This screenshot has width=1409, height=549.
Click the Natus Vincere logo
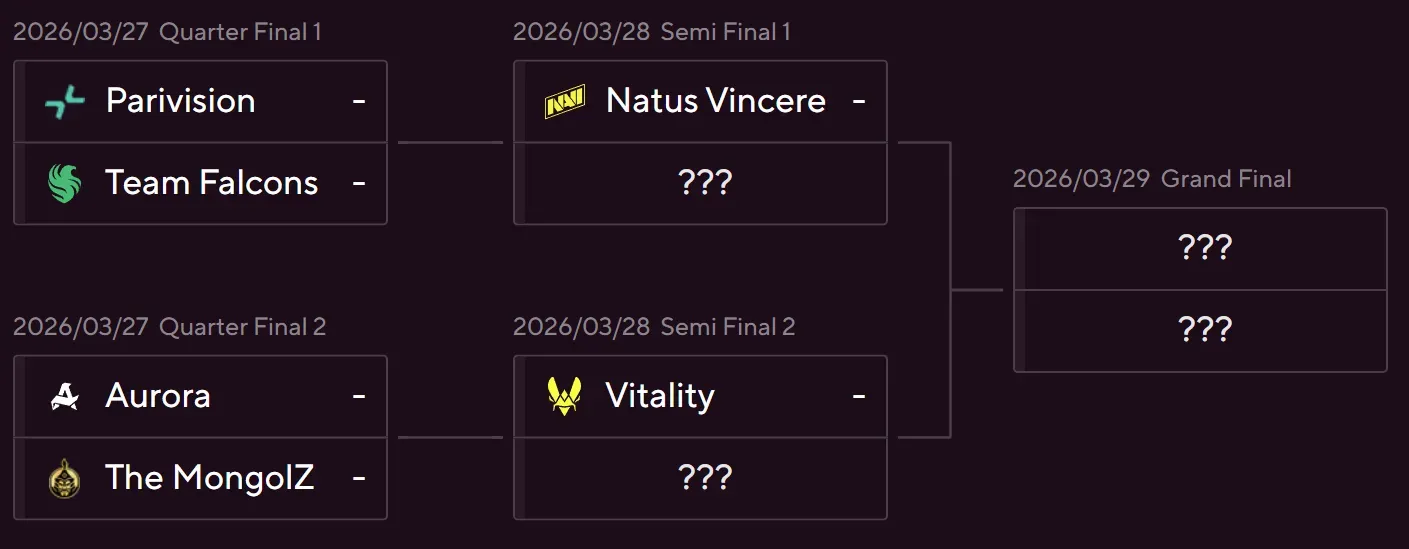pyautogui.click(x=565, y=102)
